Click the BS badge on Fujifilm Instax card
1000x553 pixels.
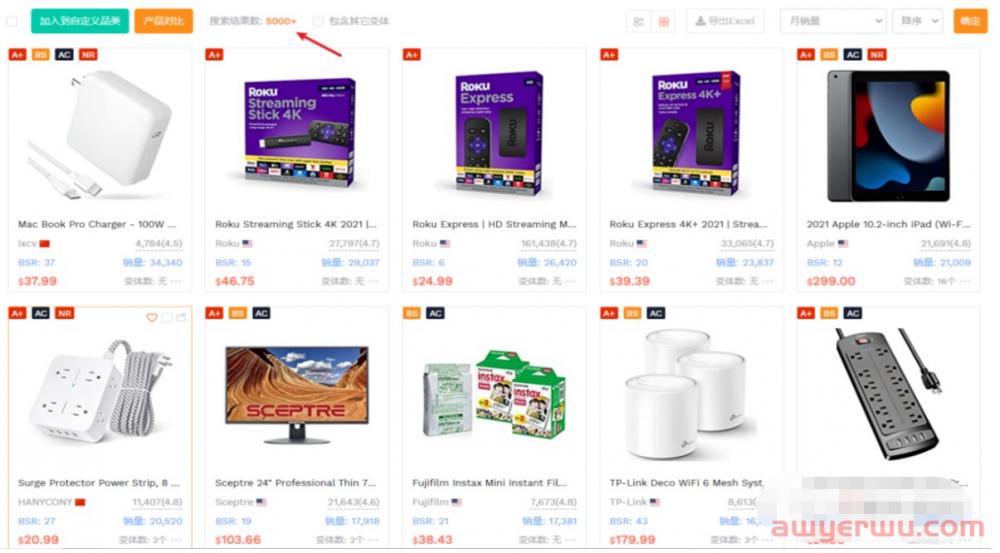[412, 313]
